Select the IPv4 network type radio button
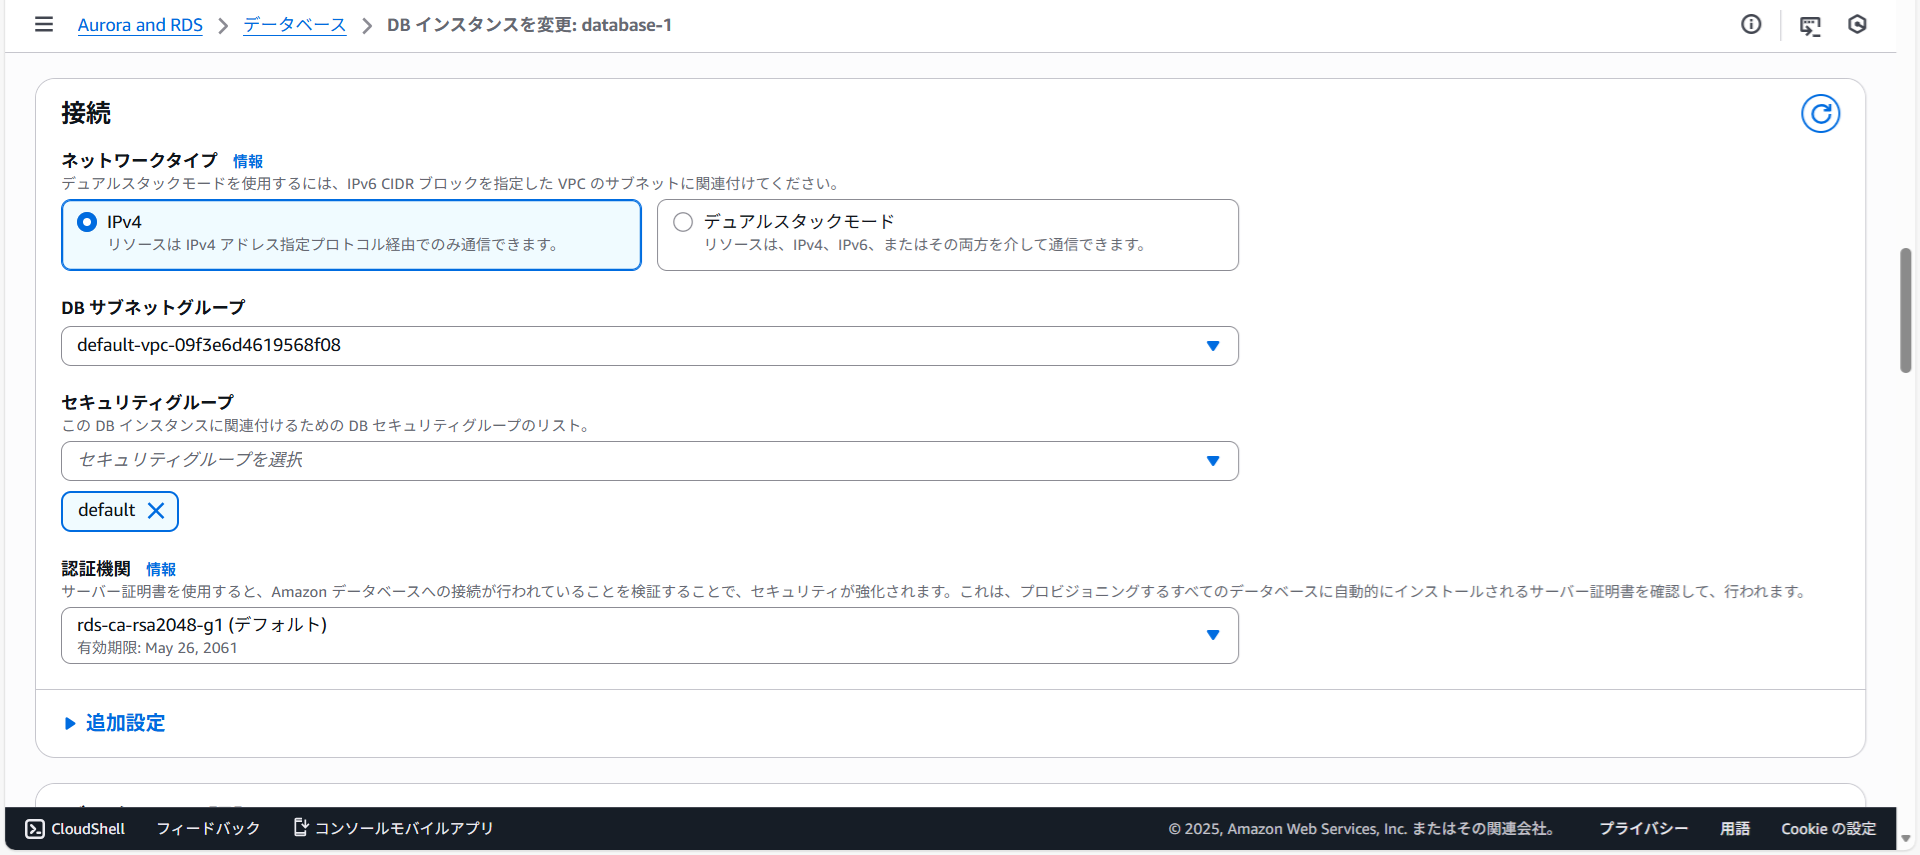This screenshot has width=1920, height=855. (88, 222)
